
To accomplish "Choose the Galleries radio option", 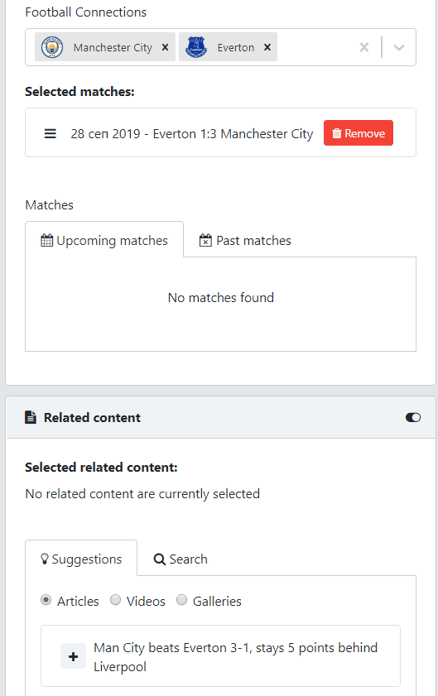I will point(182,600).
